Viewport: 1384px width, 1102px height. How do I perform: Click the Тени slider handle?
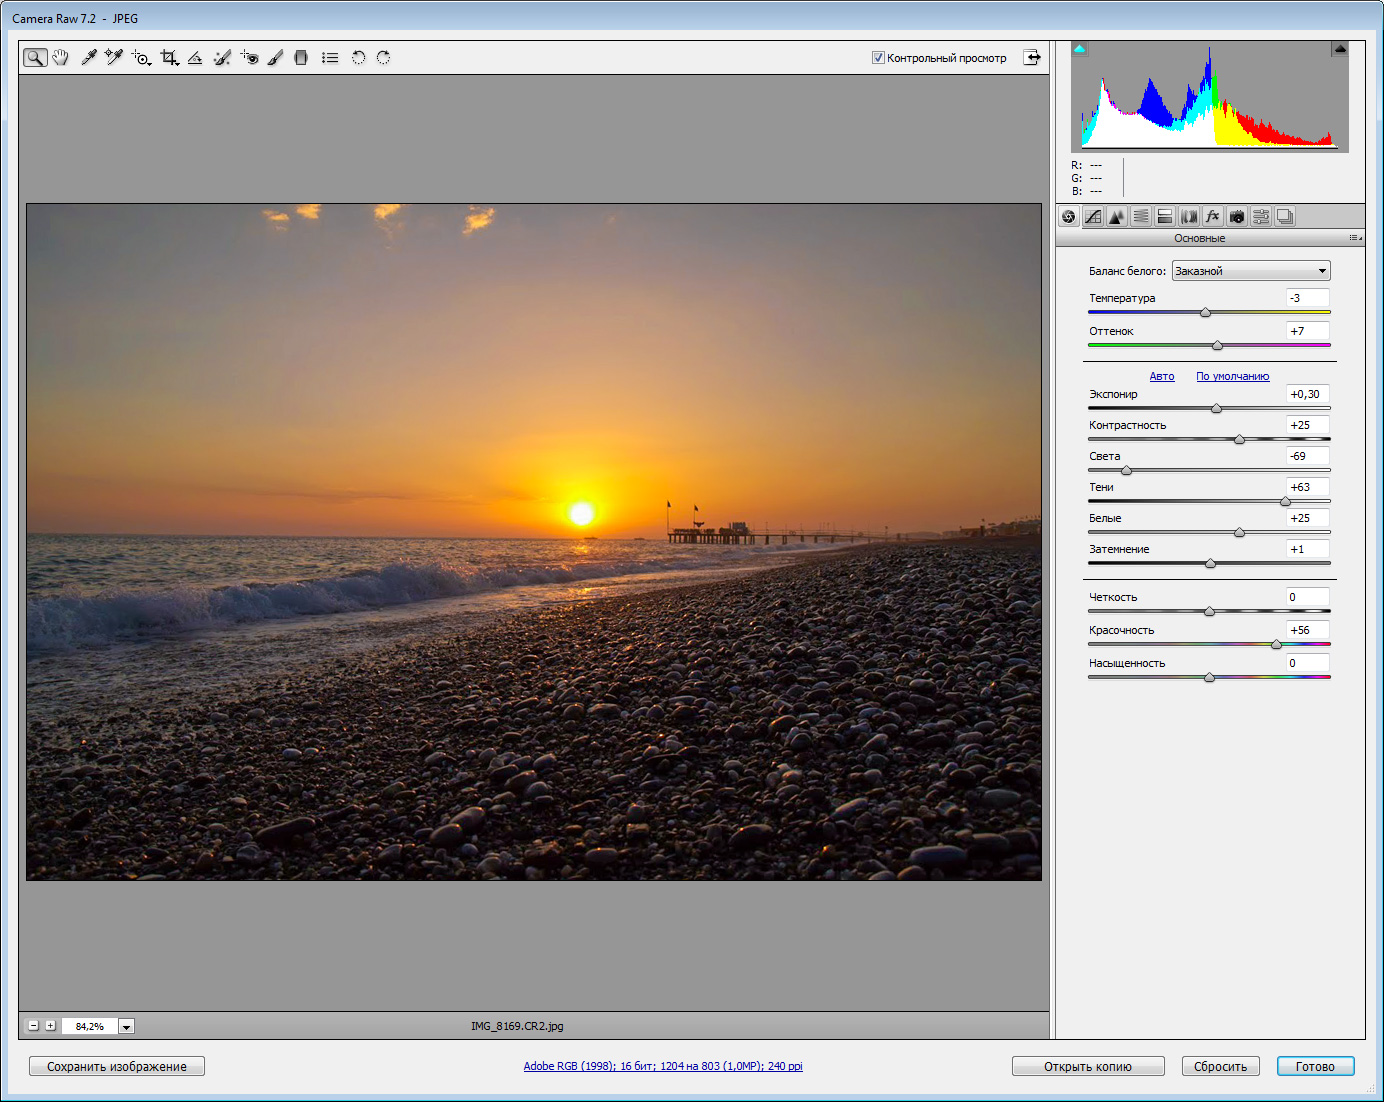(1285, 501)
